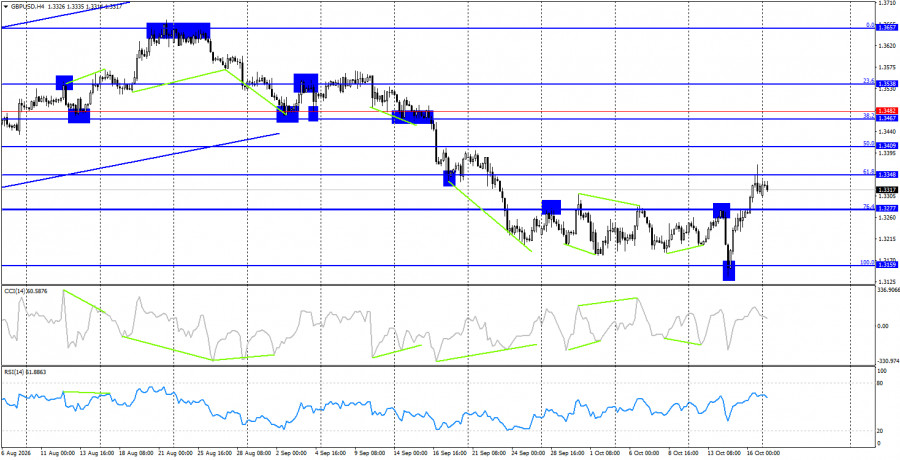The width and height of the screenshot is (900, 460).
Task: Open the chart dropdown arrow beside GBPUSD,H4
Action: 6,7
